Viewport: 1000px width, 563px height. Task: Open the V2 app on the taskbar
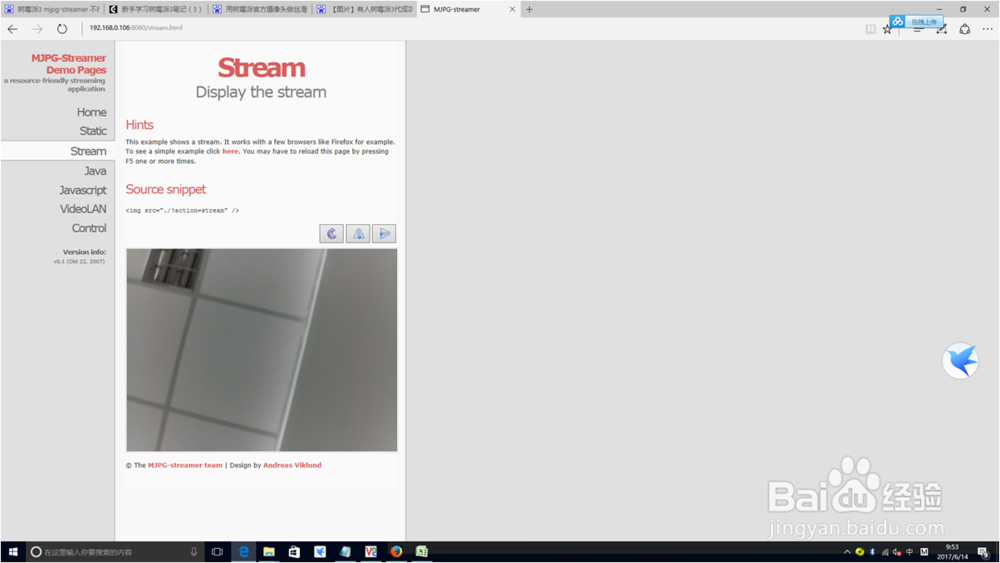coord(371,552)
